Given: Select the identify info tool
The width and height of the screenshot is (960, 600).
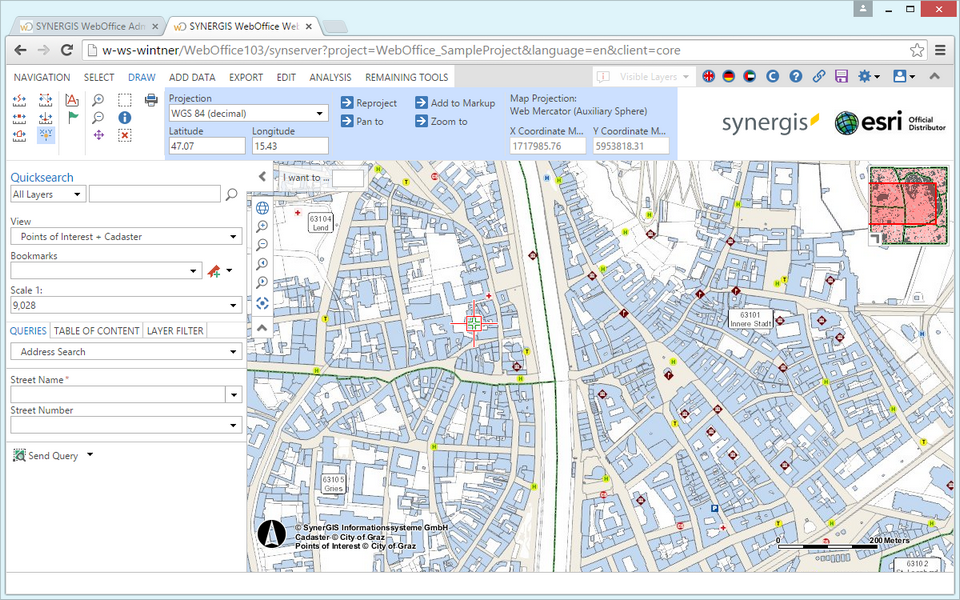Looking at the screenshot, I should [x=124, y=117].
